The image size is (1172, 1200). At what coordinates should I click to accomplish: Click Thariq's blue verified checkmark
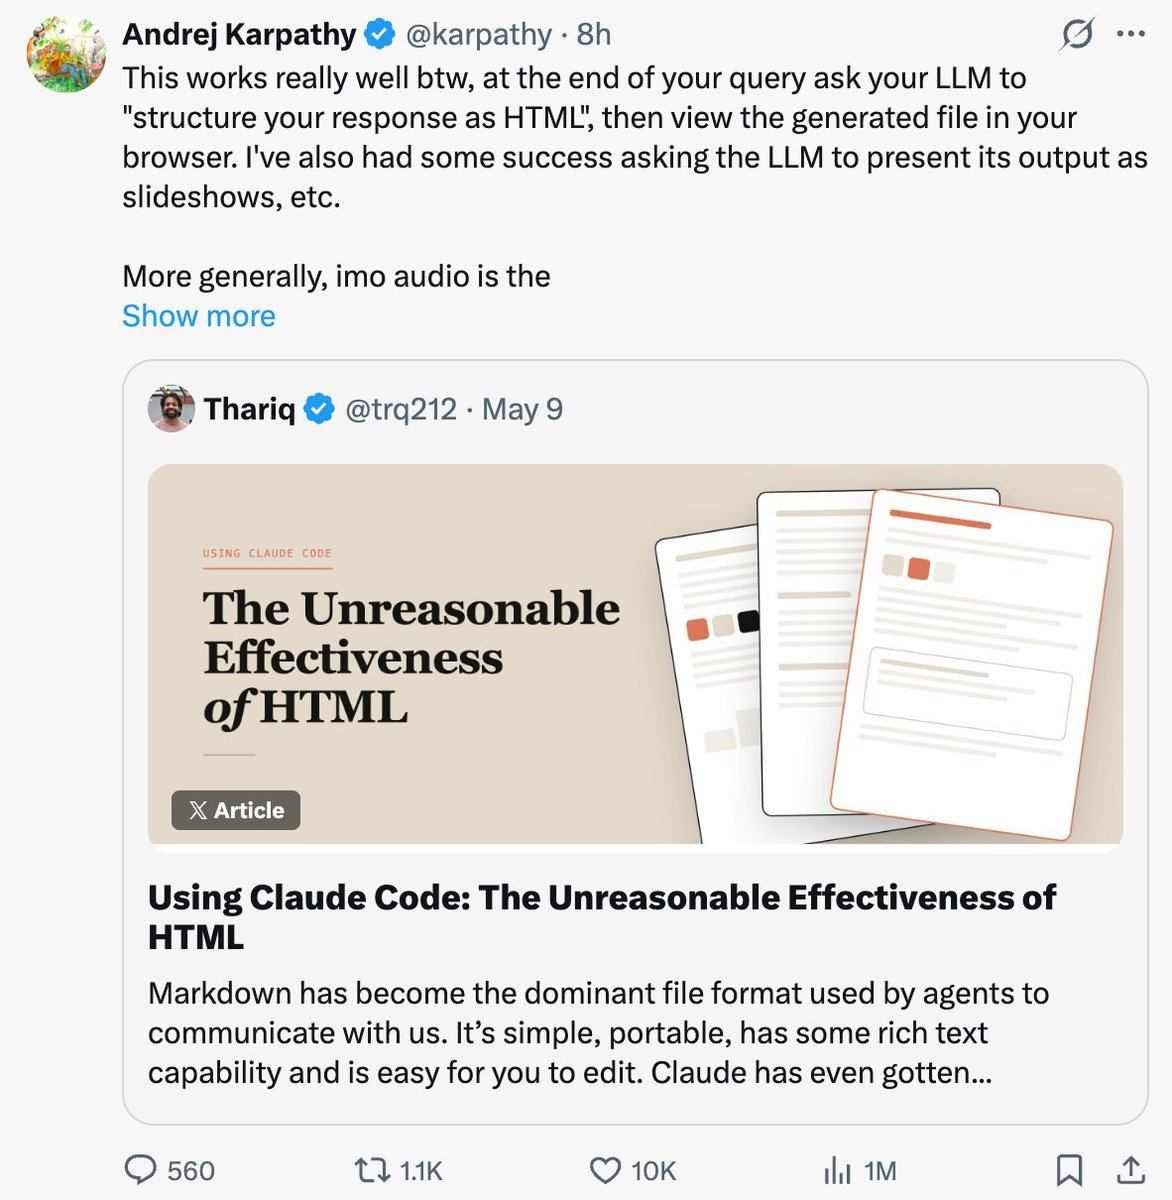point(319,409)
